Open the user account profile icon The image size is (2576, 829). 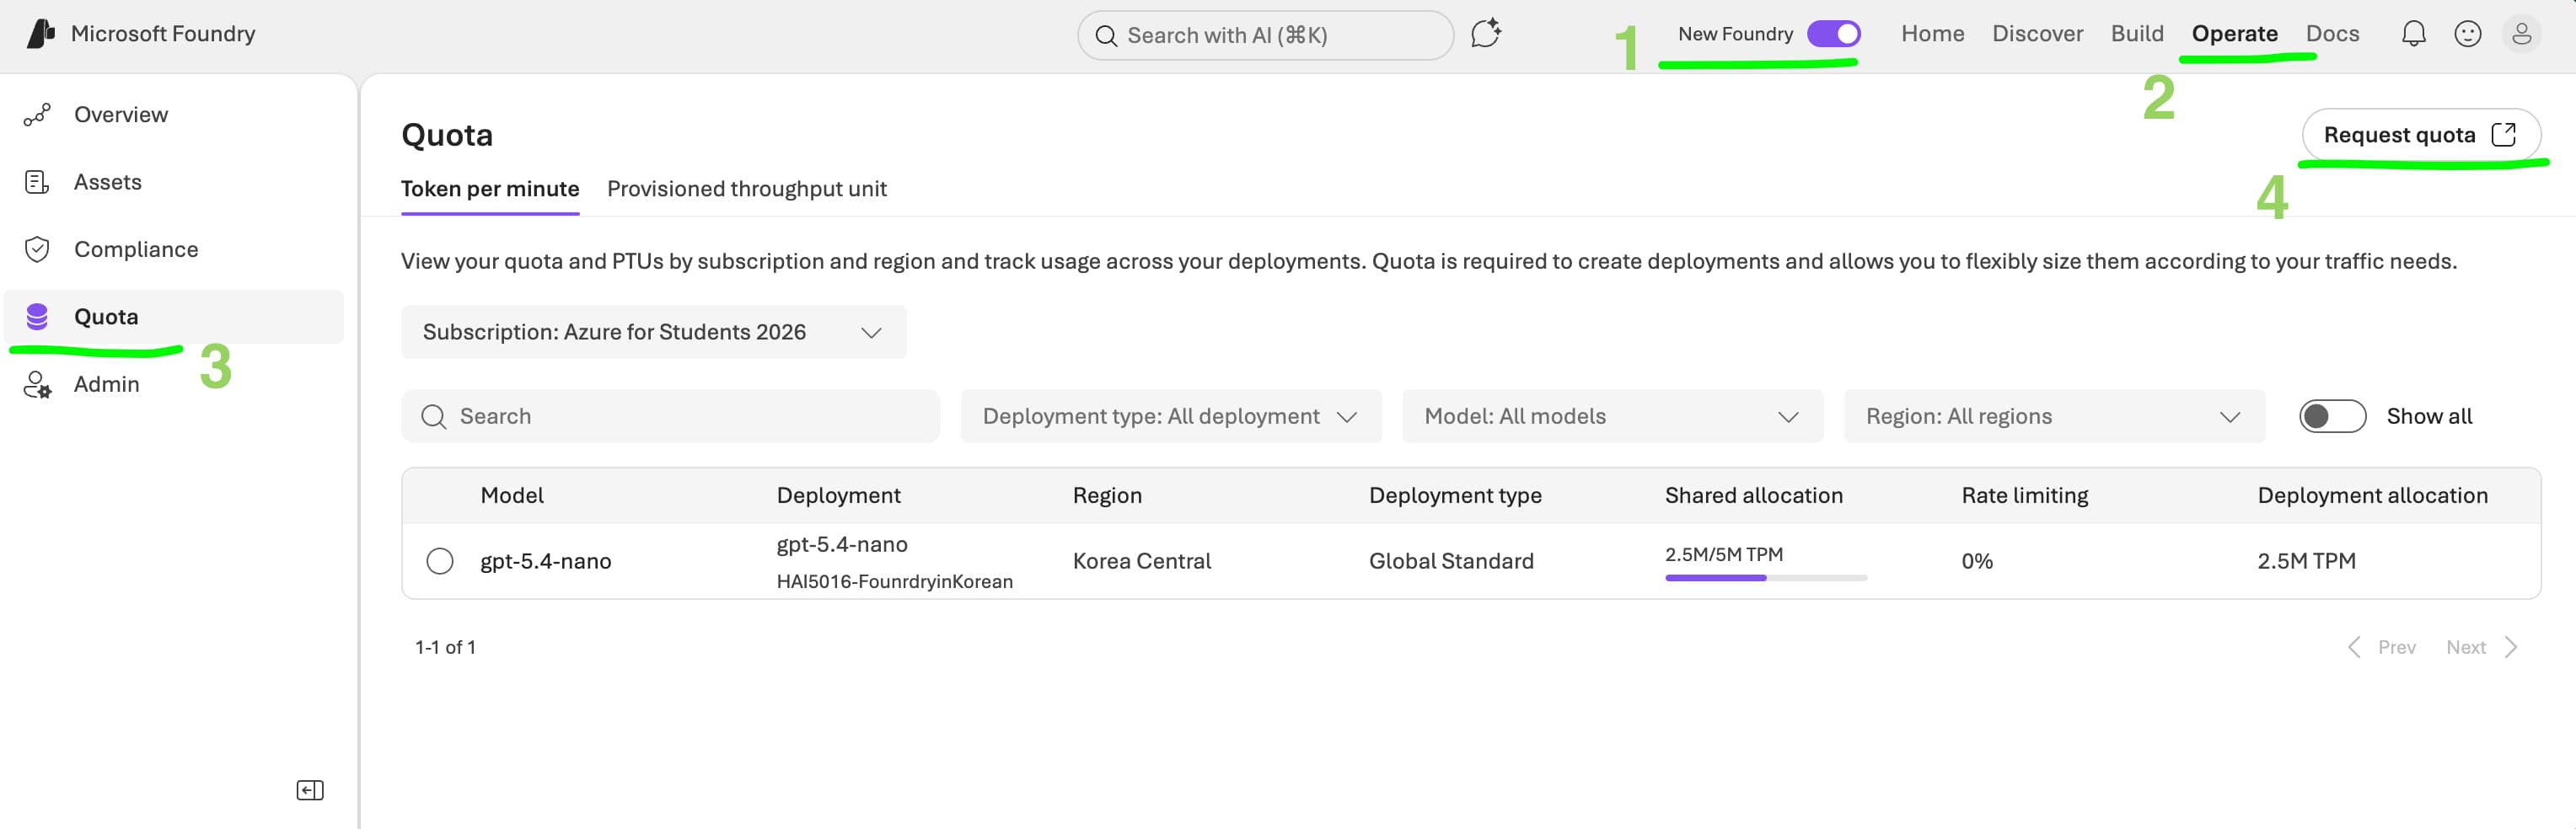click(2521, 34)
